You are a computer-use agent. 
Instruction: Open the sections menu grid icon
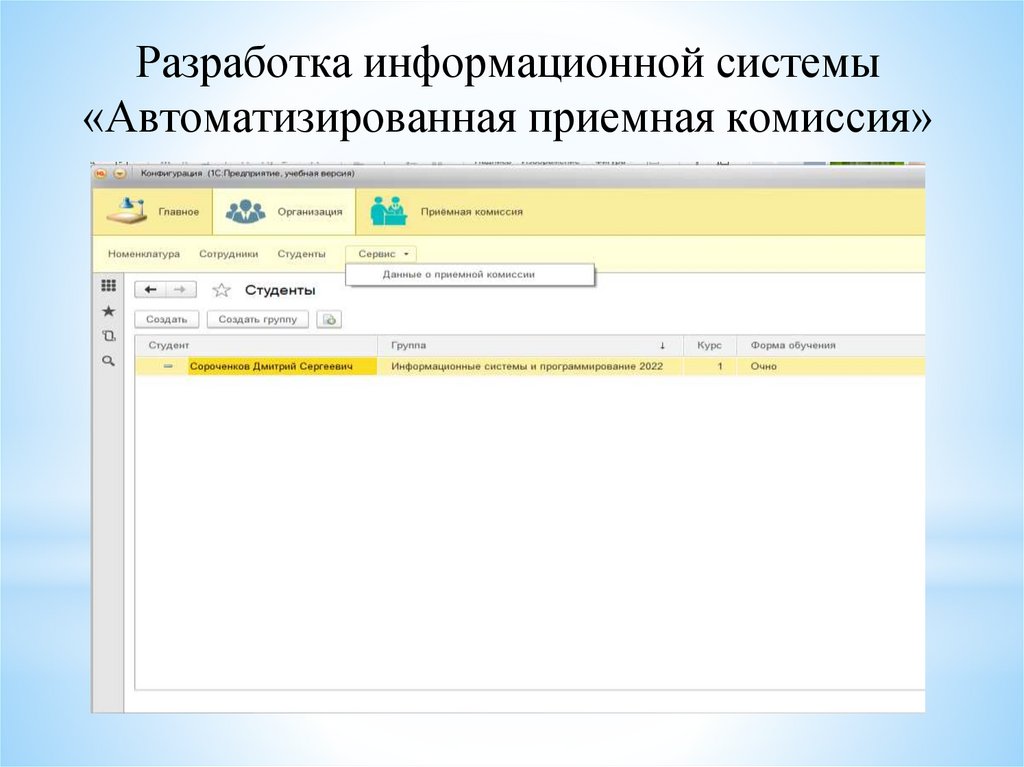(109, 286)
